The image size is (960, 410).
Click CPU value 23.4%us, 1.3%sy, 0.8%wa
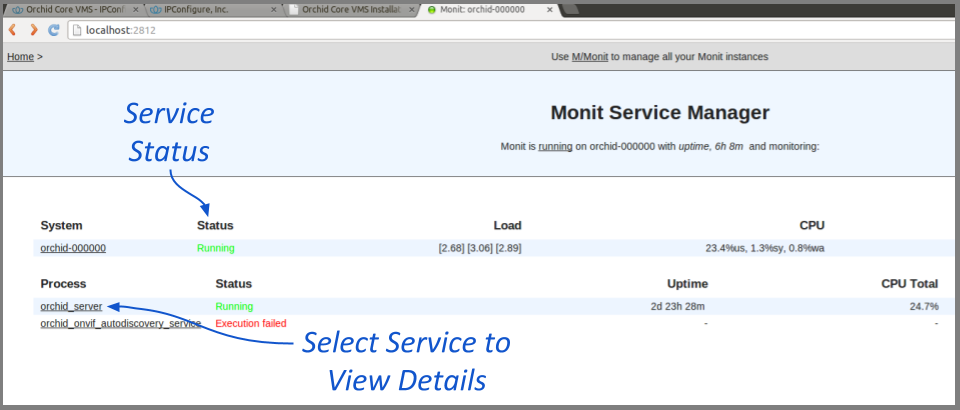[765, 248]
